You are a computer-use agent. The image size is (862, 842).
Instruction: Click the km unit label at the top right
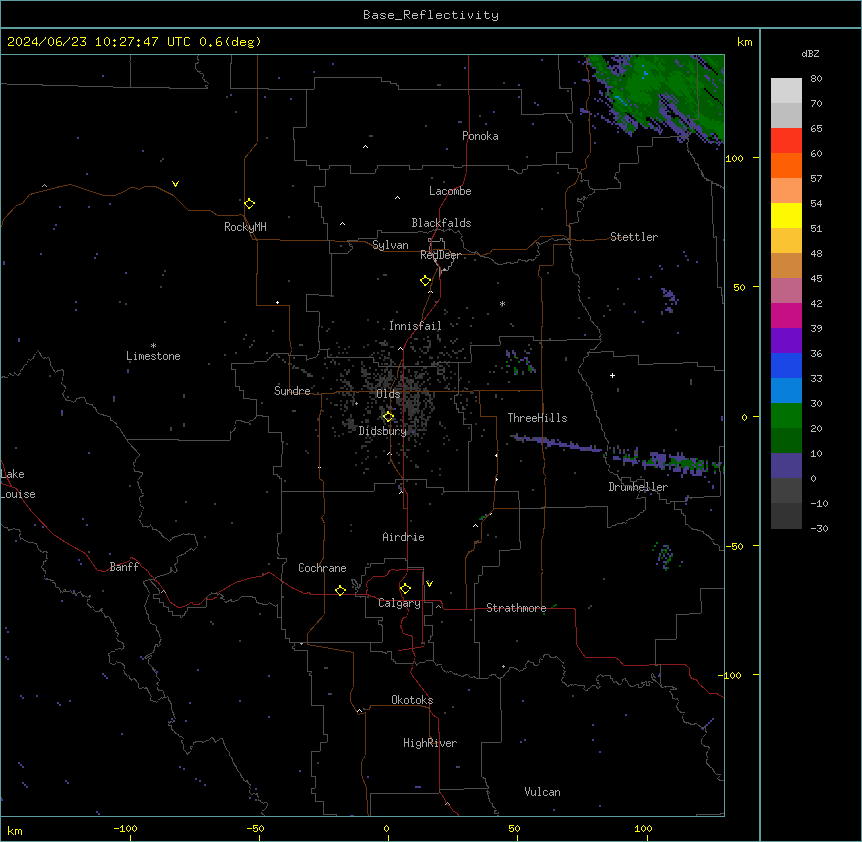[x=744, y=42]
